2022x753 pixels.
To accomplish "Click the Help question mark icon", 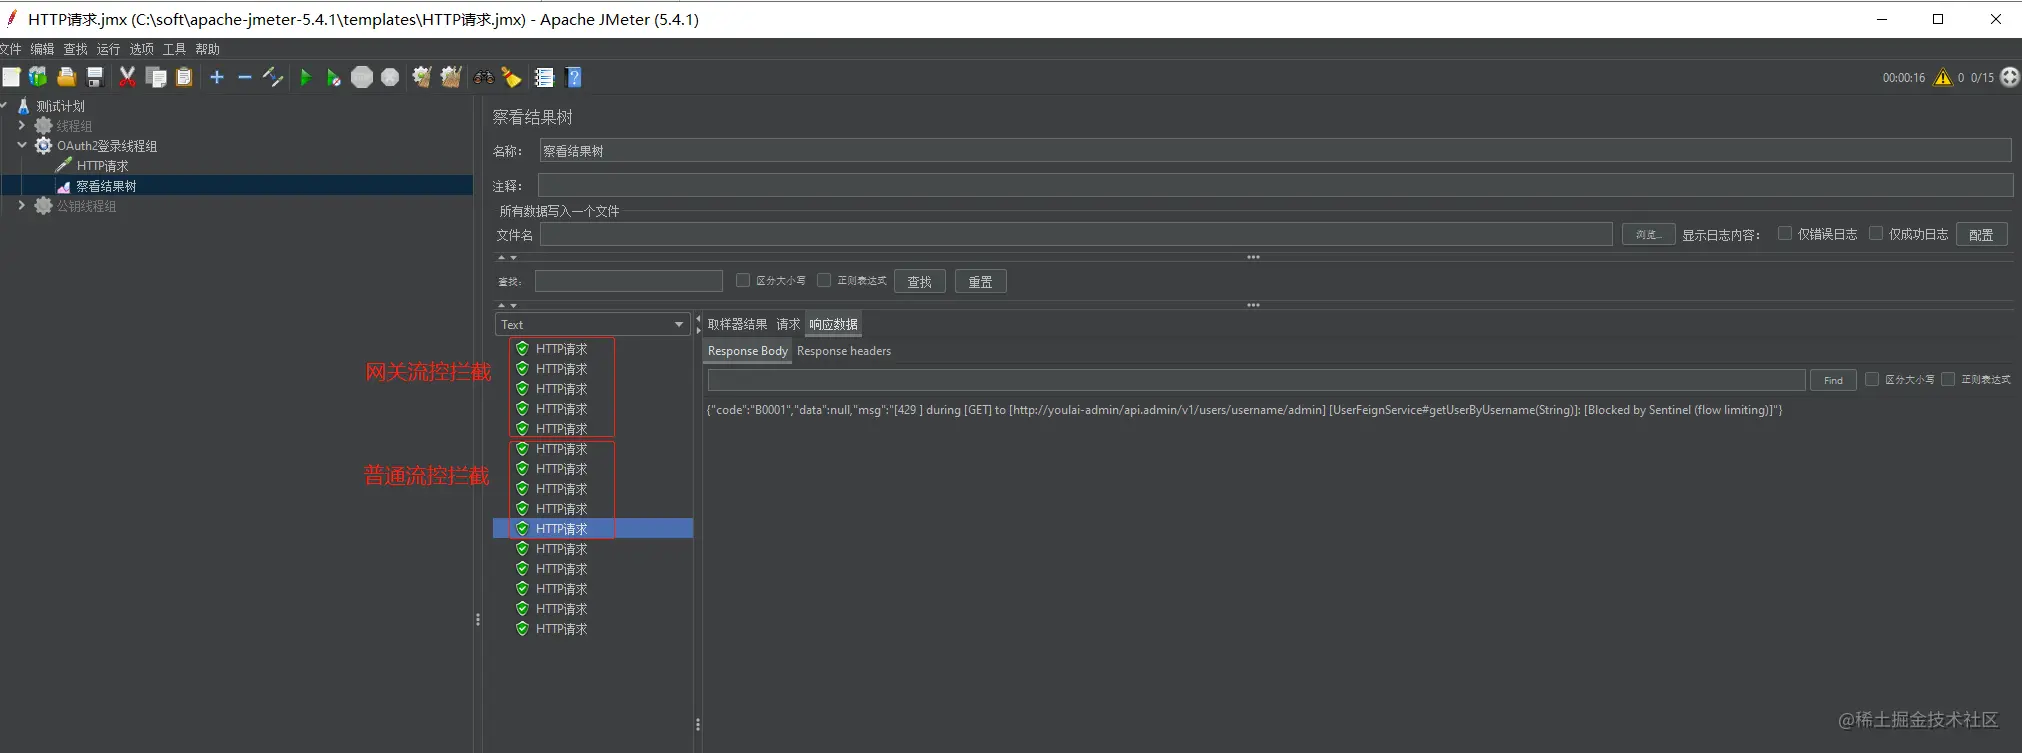I will (x=573, y=77).
